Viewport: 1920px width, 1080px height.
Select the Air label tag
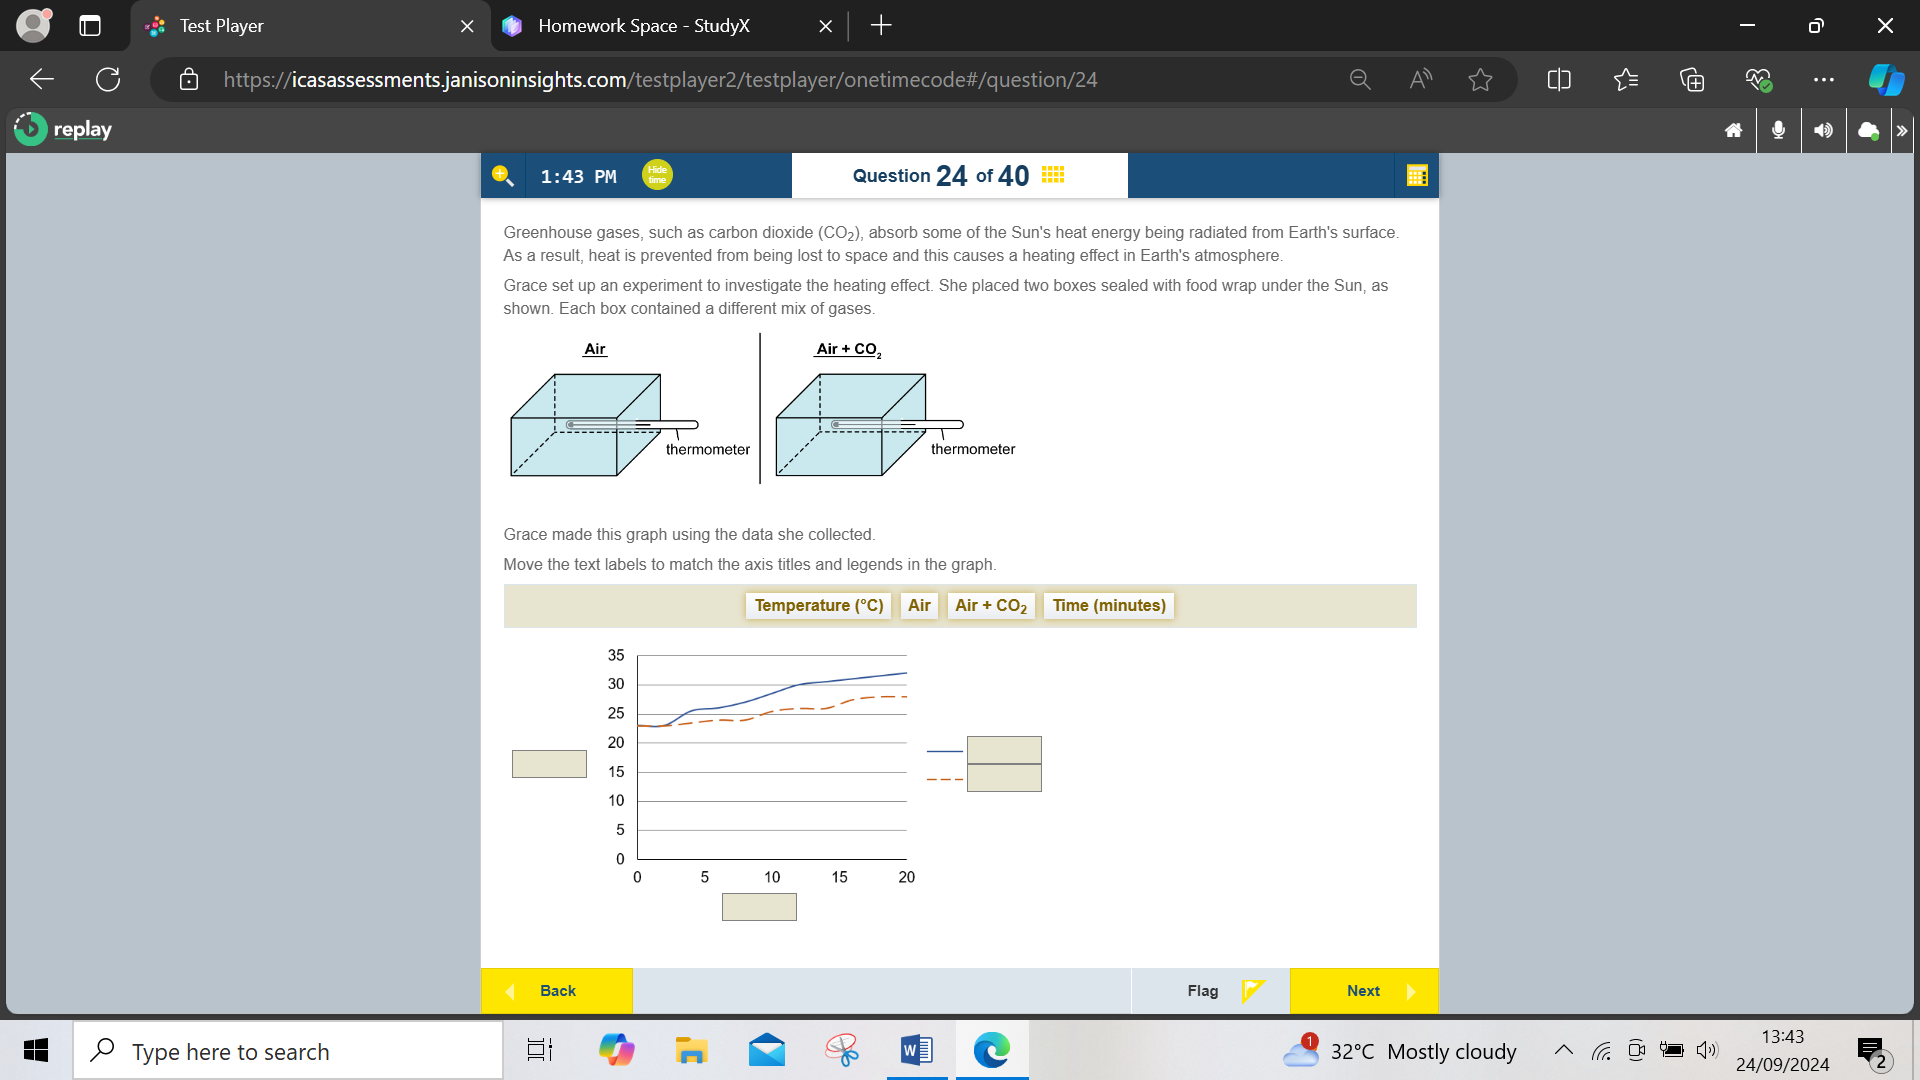coord(919,605)
